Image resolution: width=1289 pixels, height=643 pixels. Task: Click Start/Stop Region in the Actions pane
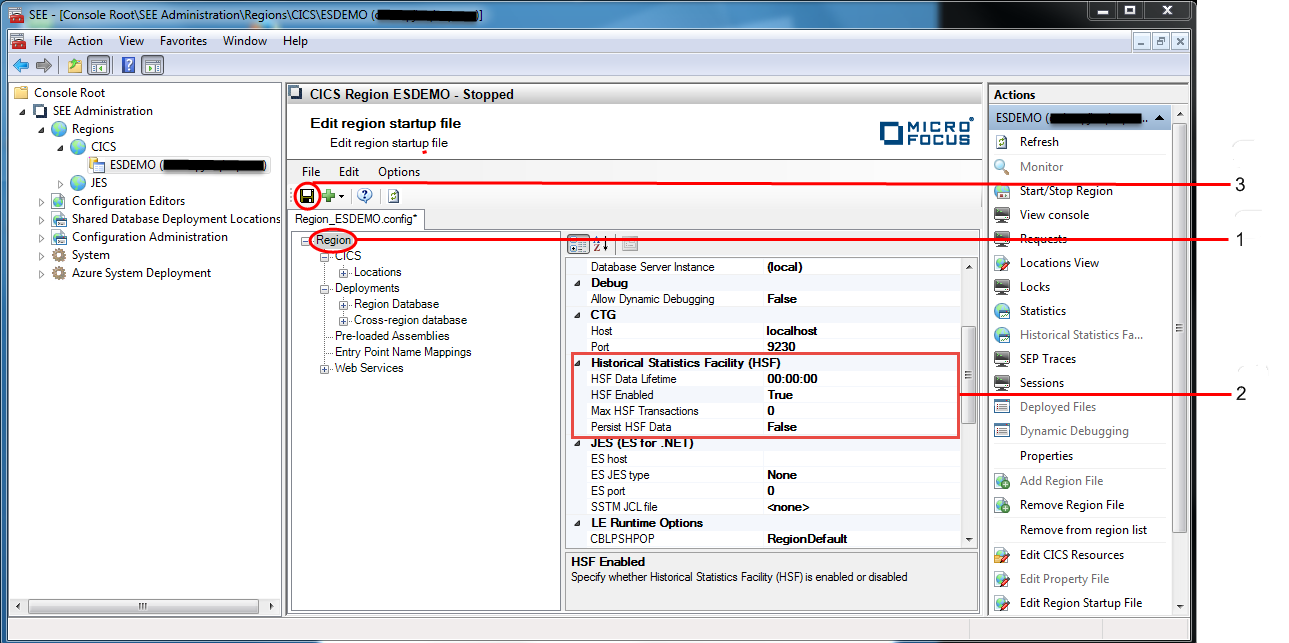point(1065,191)
